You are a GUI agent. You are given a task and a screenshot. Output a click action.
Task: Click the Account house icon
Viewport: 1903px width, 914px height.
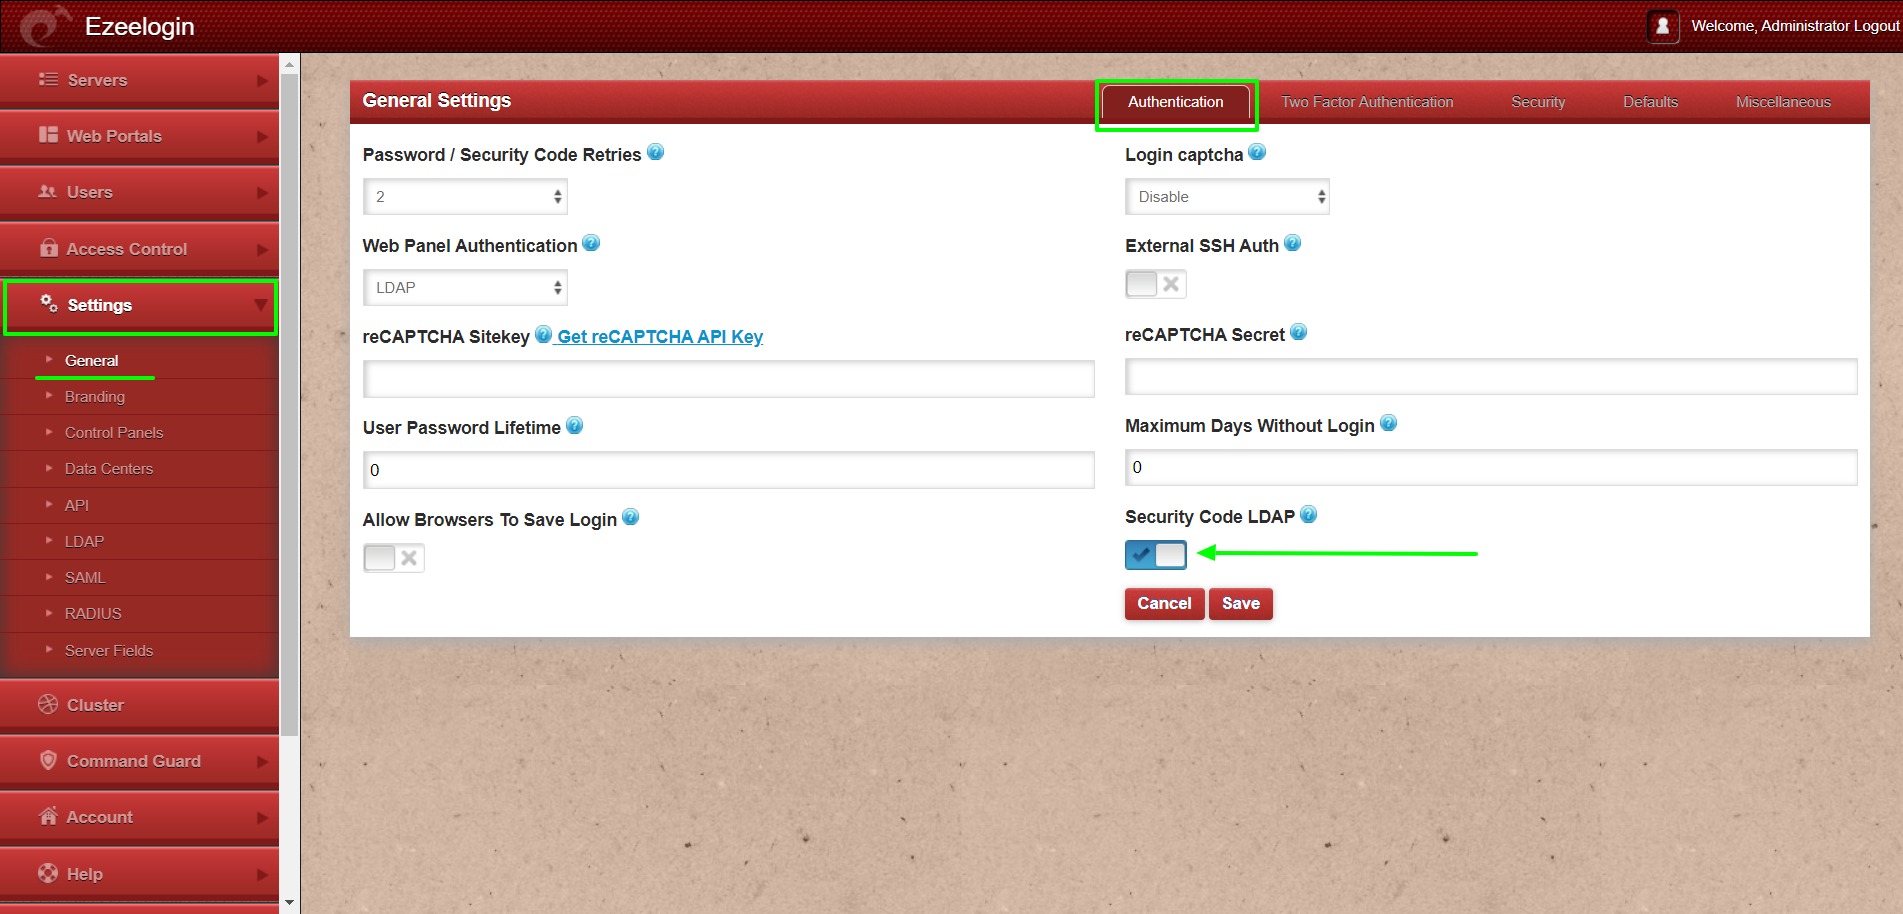[x=48, y=816]
